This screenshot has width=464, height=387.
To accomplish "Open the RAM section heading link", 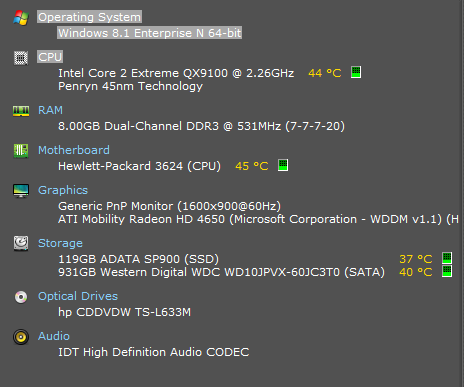I will pyautogui.click(x=50, y=110).
